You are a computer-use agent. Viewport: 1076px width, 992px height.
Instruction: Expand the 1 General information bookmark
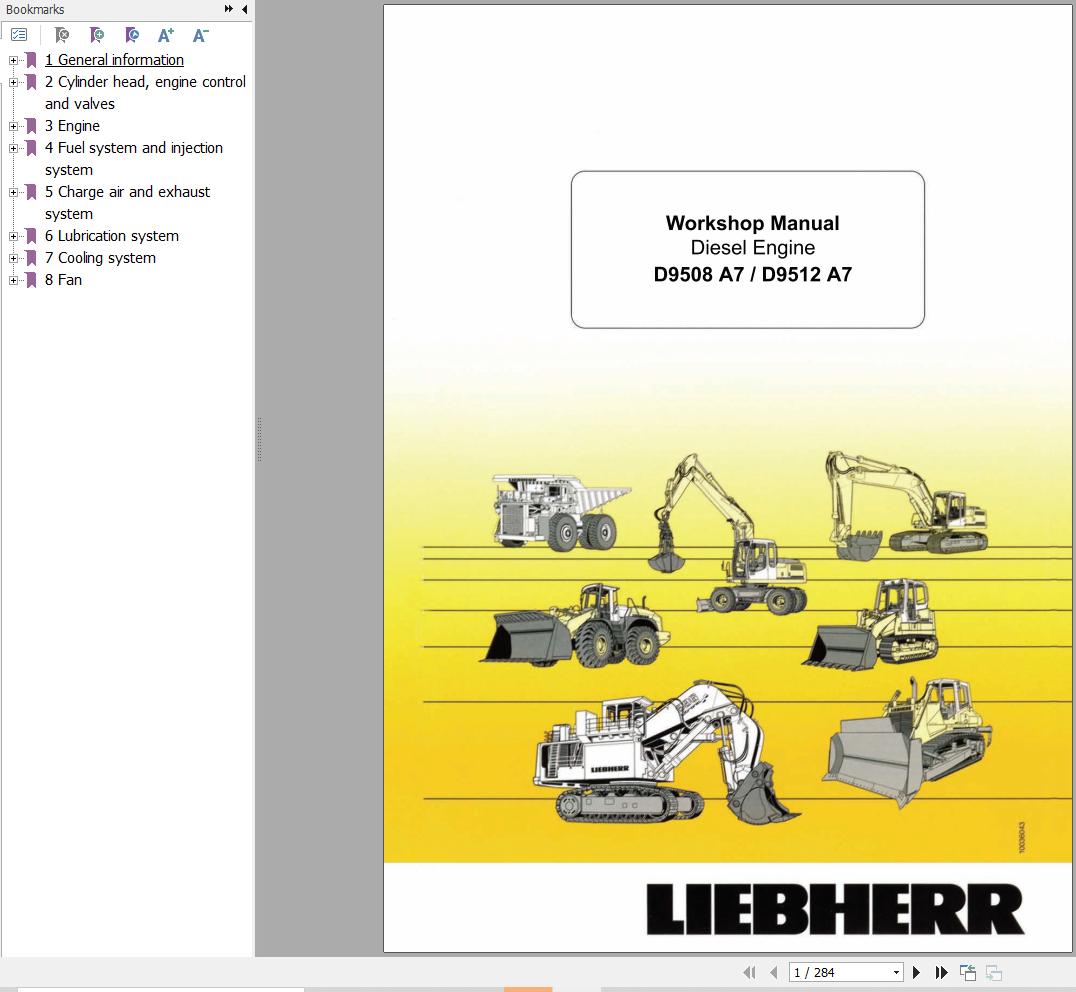tap(13, 60)
